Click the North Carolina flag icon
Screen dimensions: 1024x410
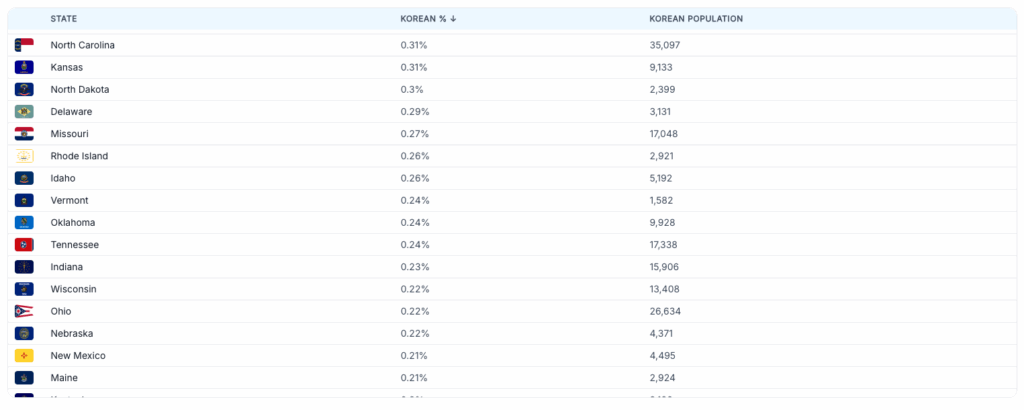tap(24, 45)
